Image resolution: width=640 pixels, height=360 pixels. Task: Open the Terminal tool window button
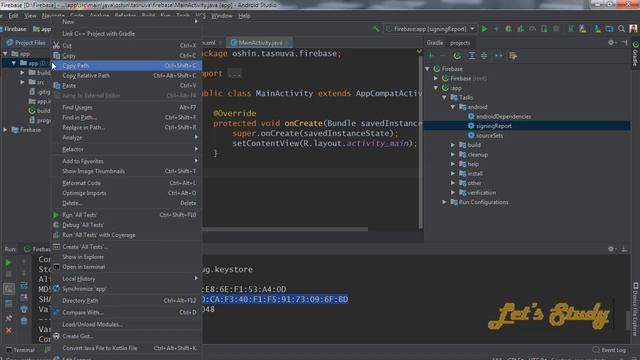[20, 350]
